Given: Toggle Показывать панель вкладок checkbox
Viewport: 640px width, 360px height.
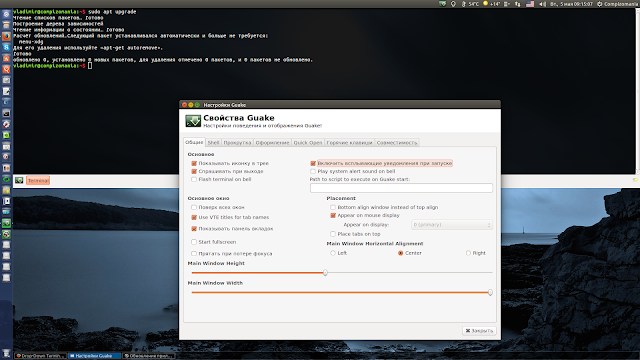Looking at the screenshot, I should point(194,229).
